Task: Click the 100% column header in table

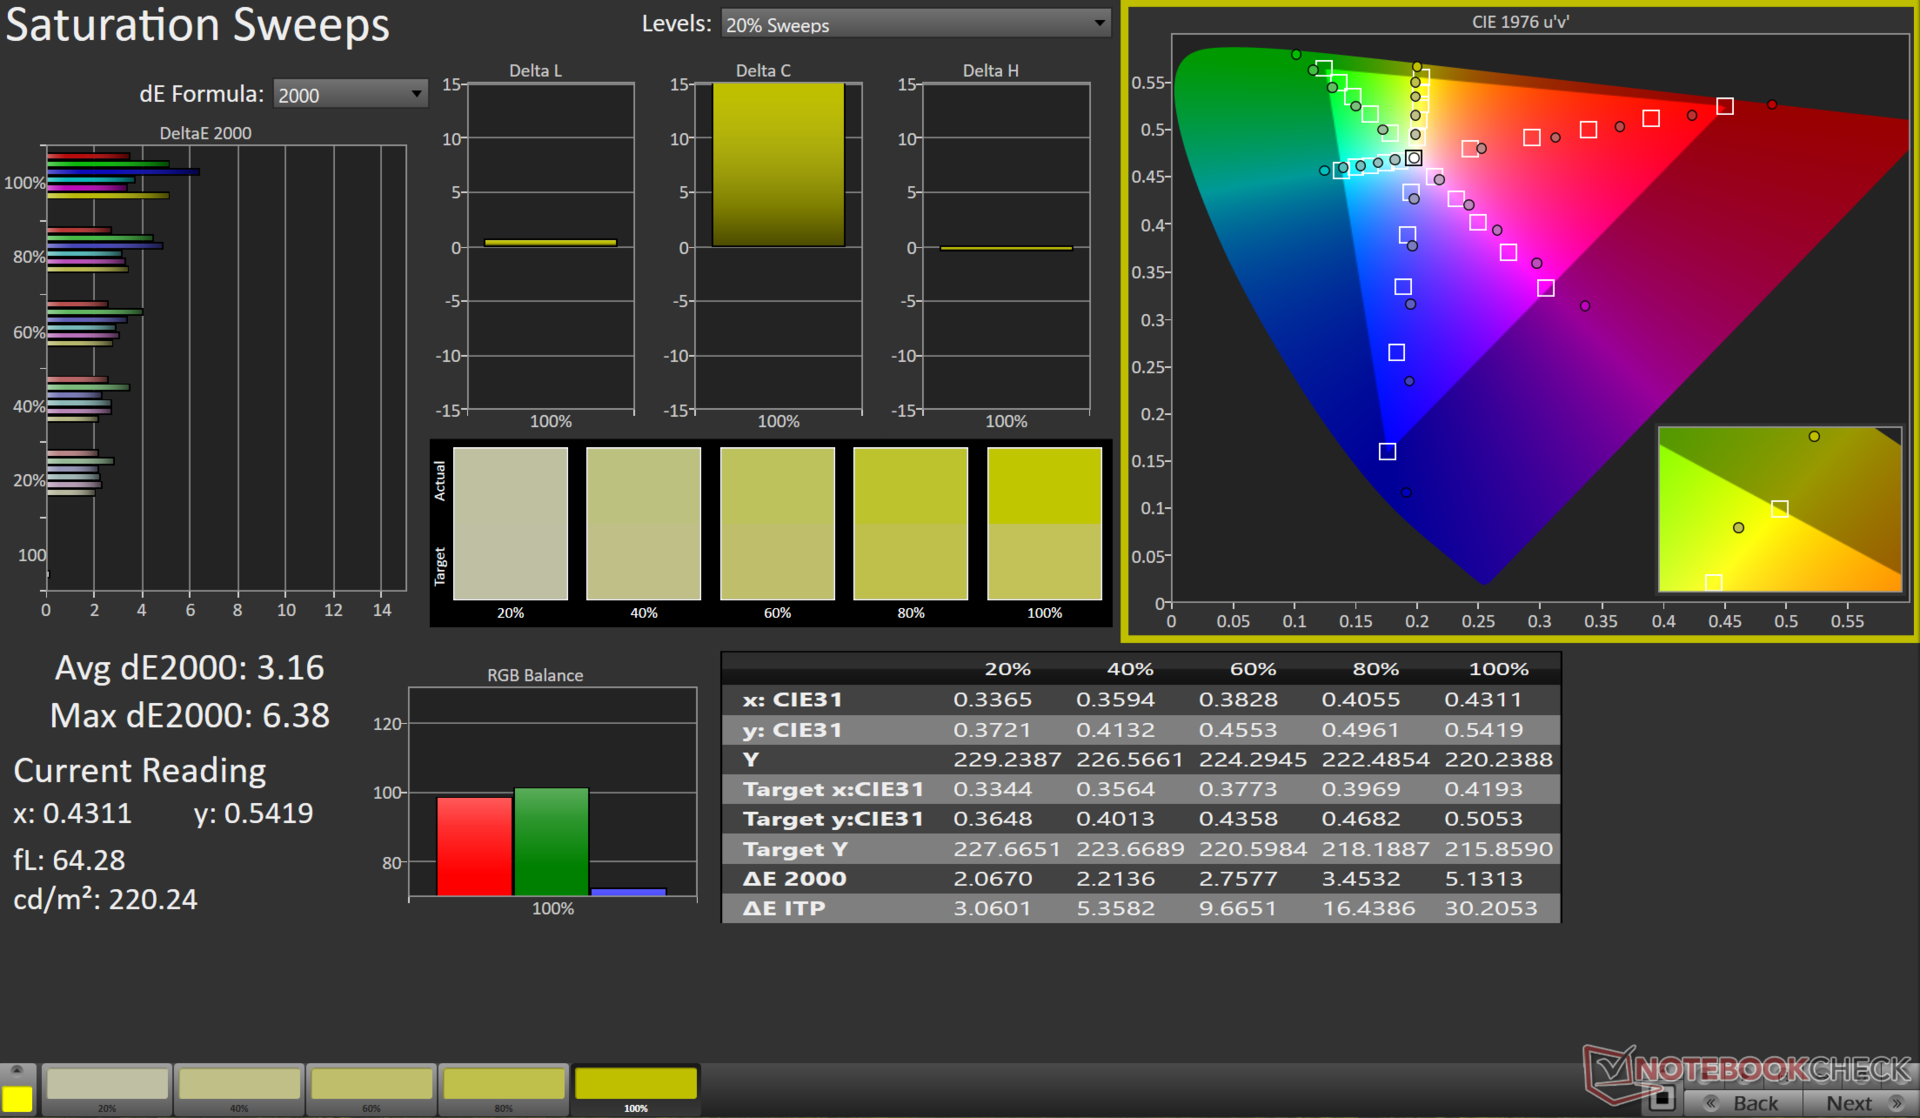Action: (x=1497, y=669)
